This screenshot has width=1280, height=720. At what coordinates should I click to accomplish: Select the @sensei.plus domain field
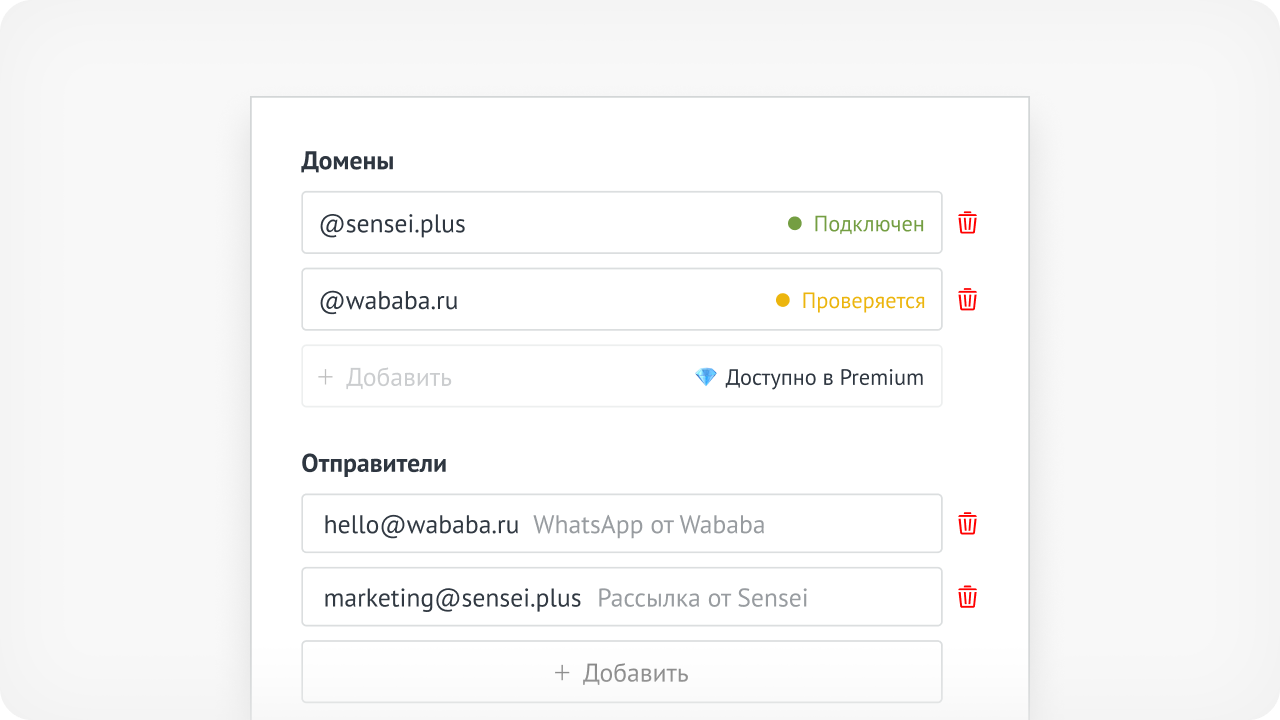click(x=621, y=223)
